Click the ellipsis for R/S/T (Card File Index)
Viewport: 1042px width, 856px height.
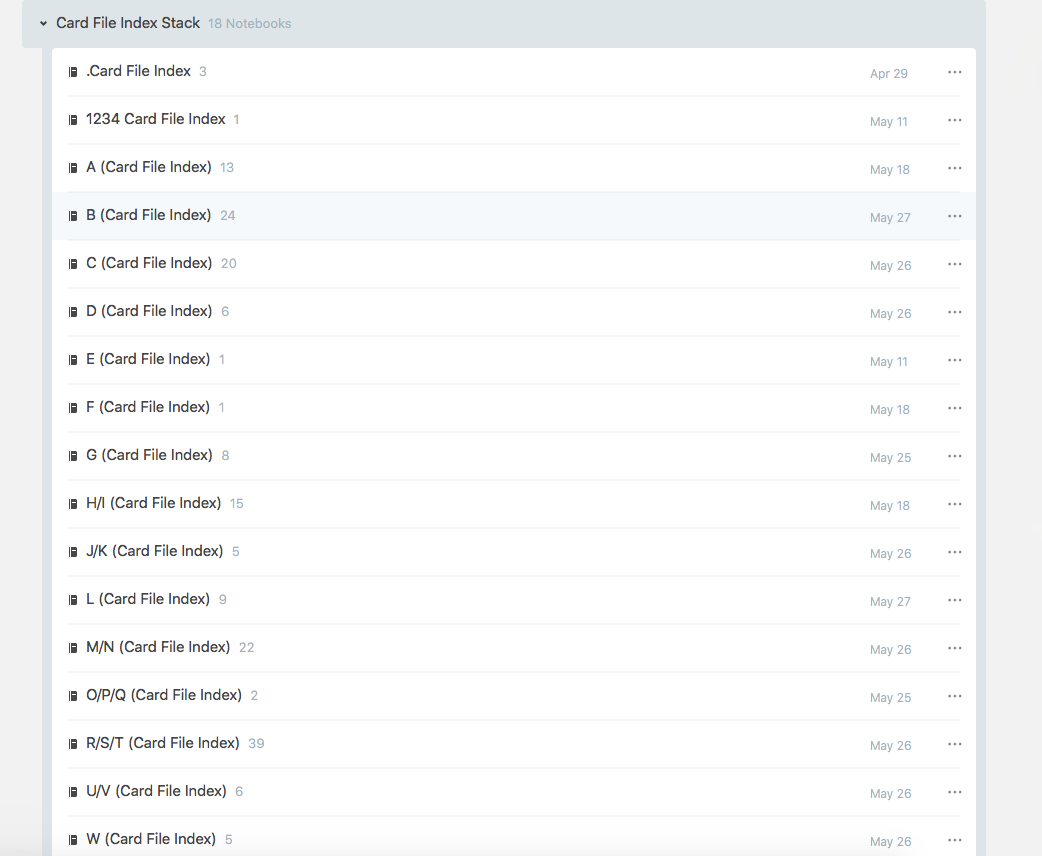tap(954, 744)
